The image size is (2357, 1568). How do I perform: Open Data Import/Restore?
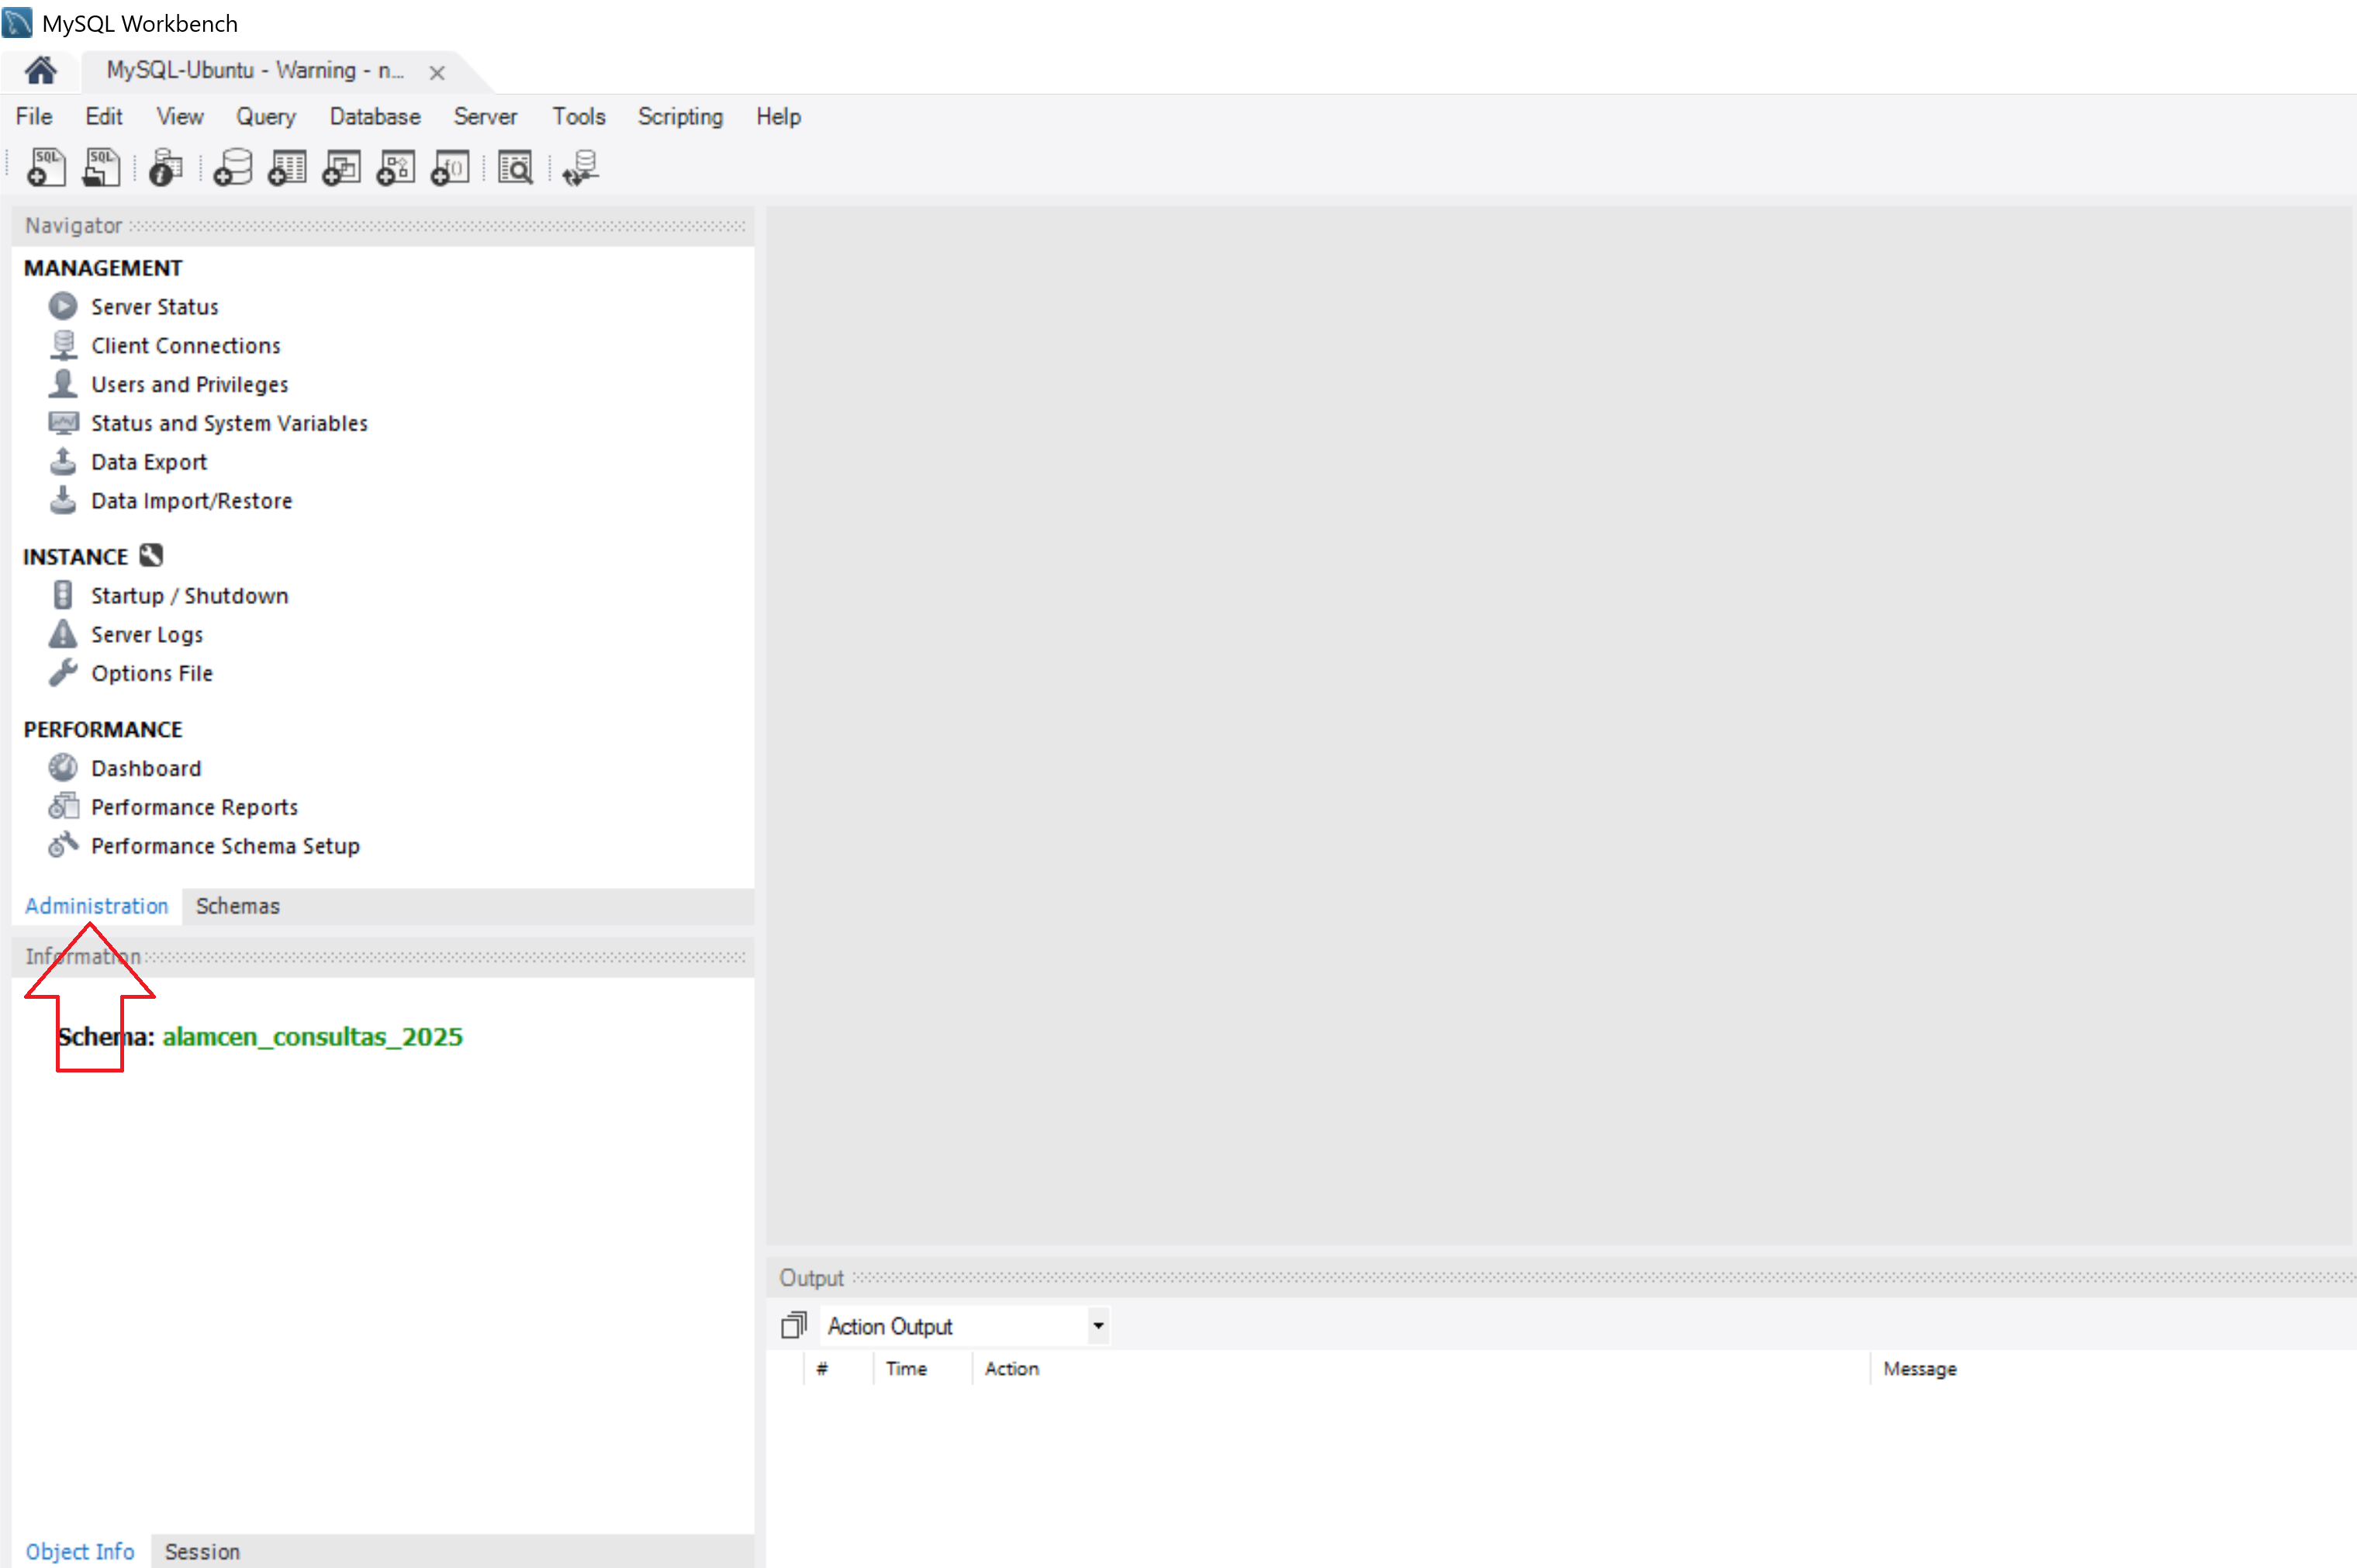point(192,501)
